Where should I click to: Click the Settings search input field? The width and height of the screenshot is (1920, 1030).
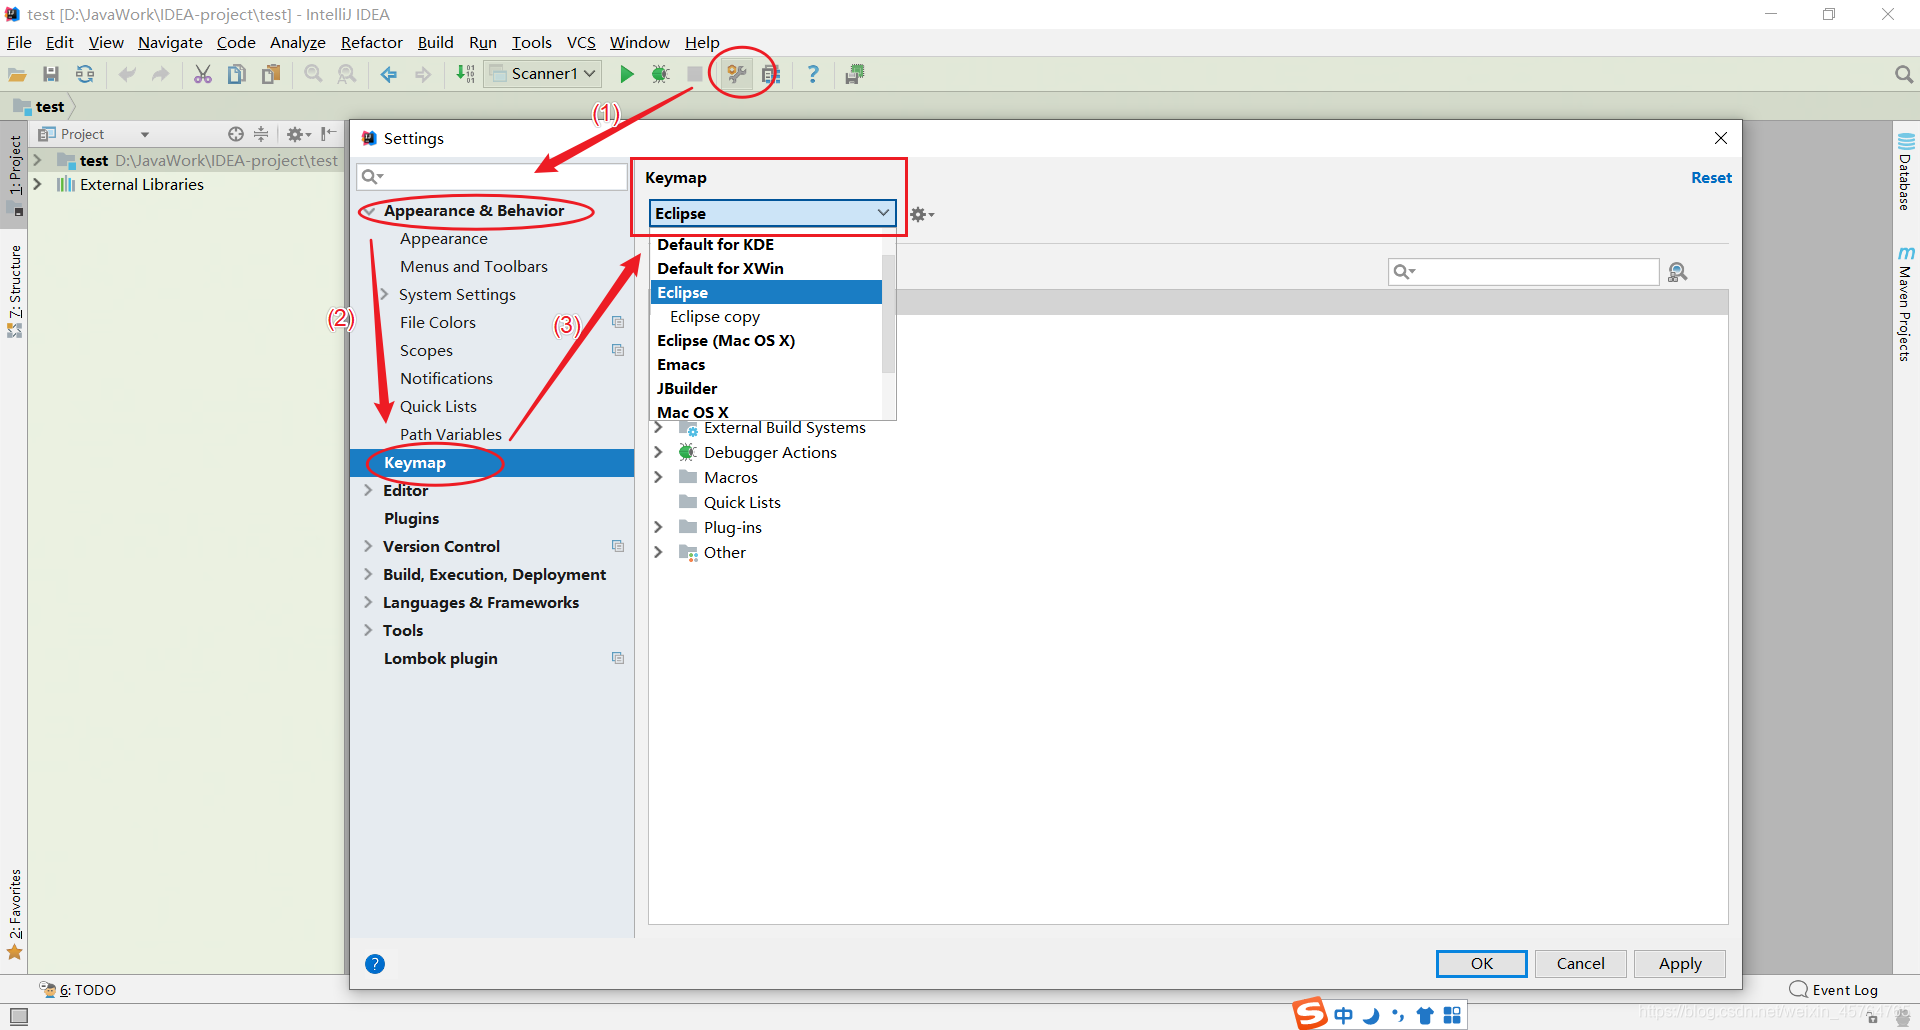490,176
